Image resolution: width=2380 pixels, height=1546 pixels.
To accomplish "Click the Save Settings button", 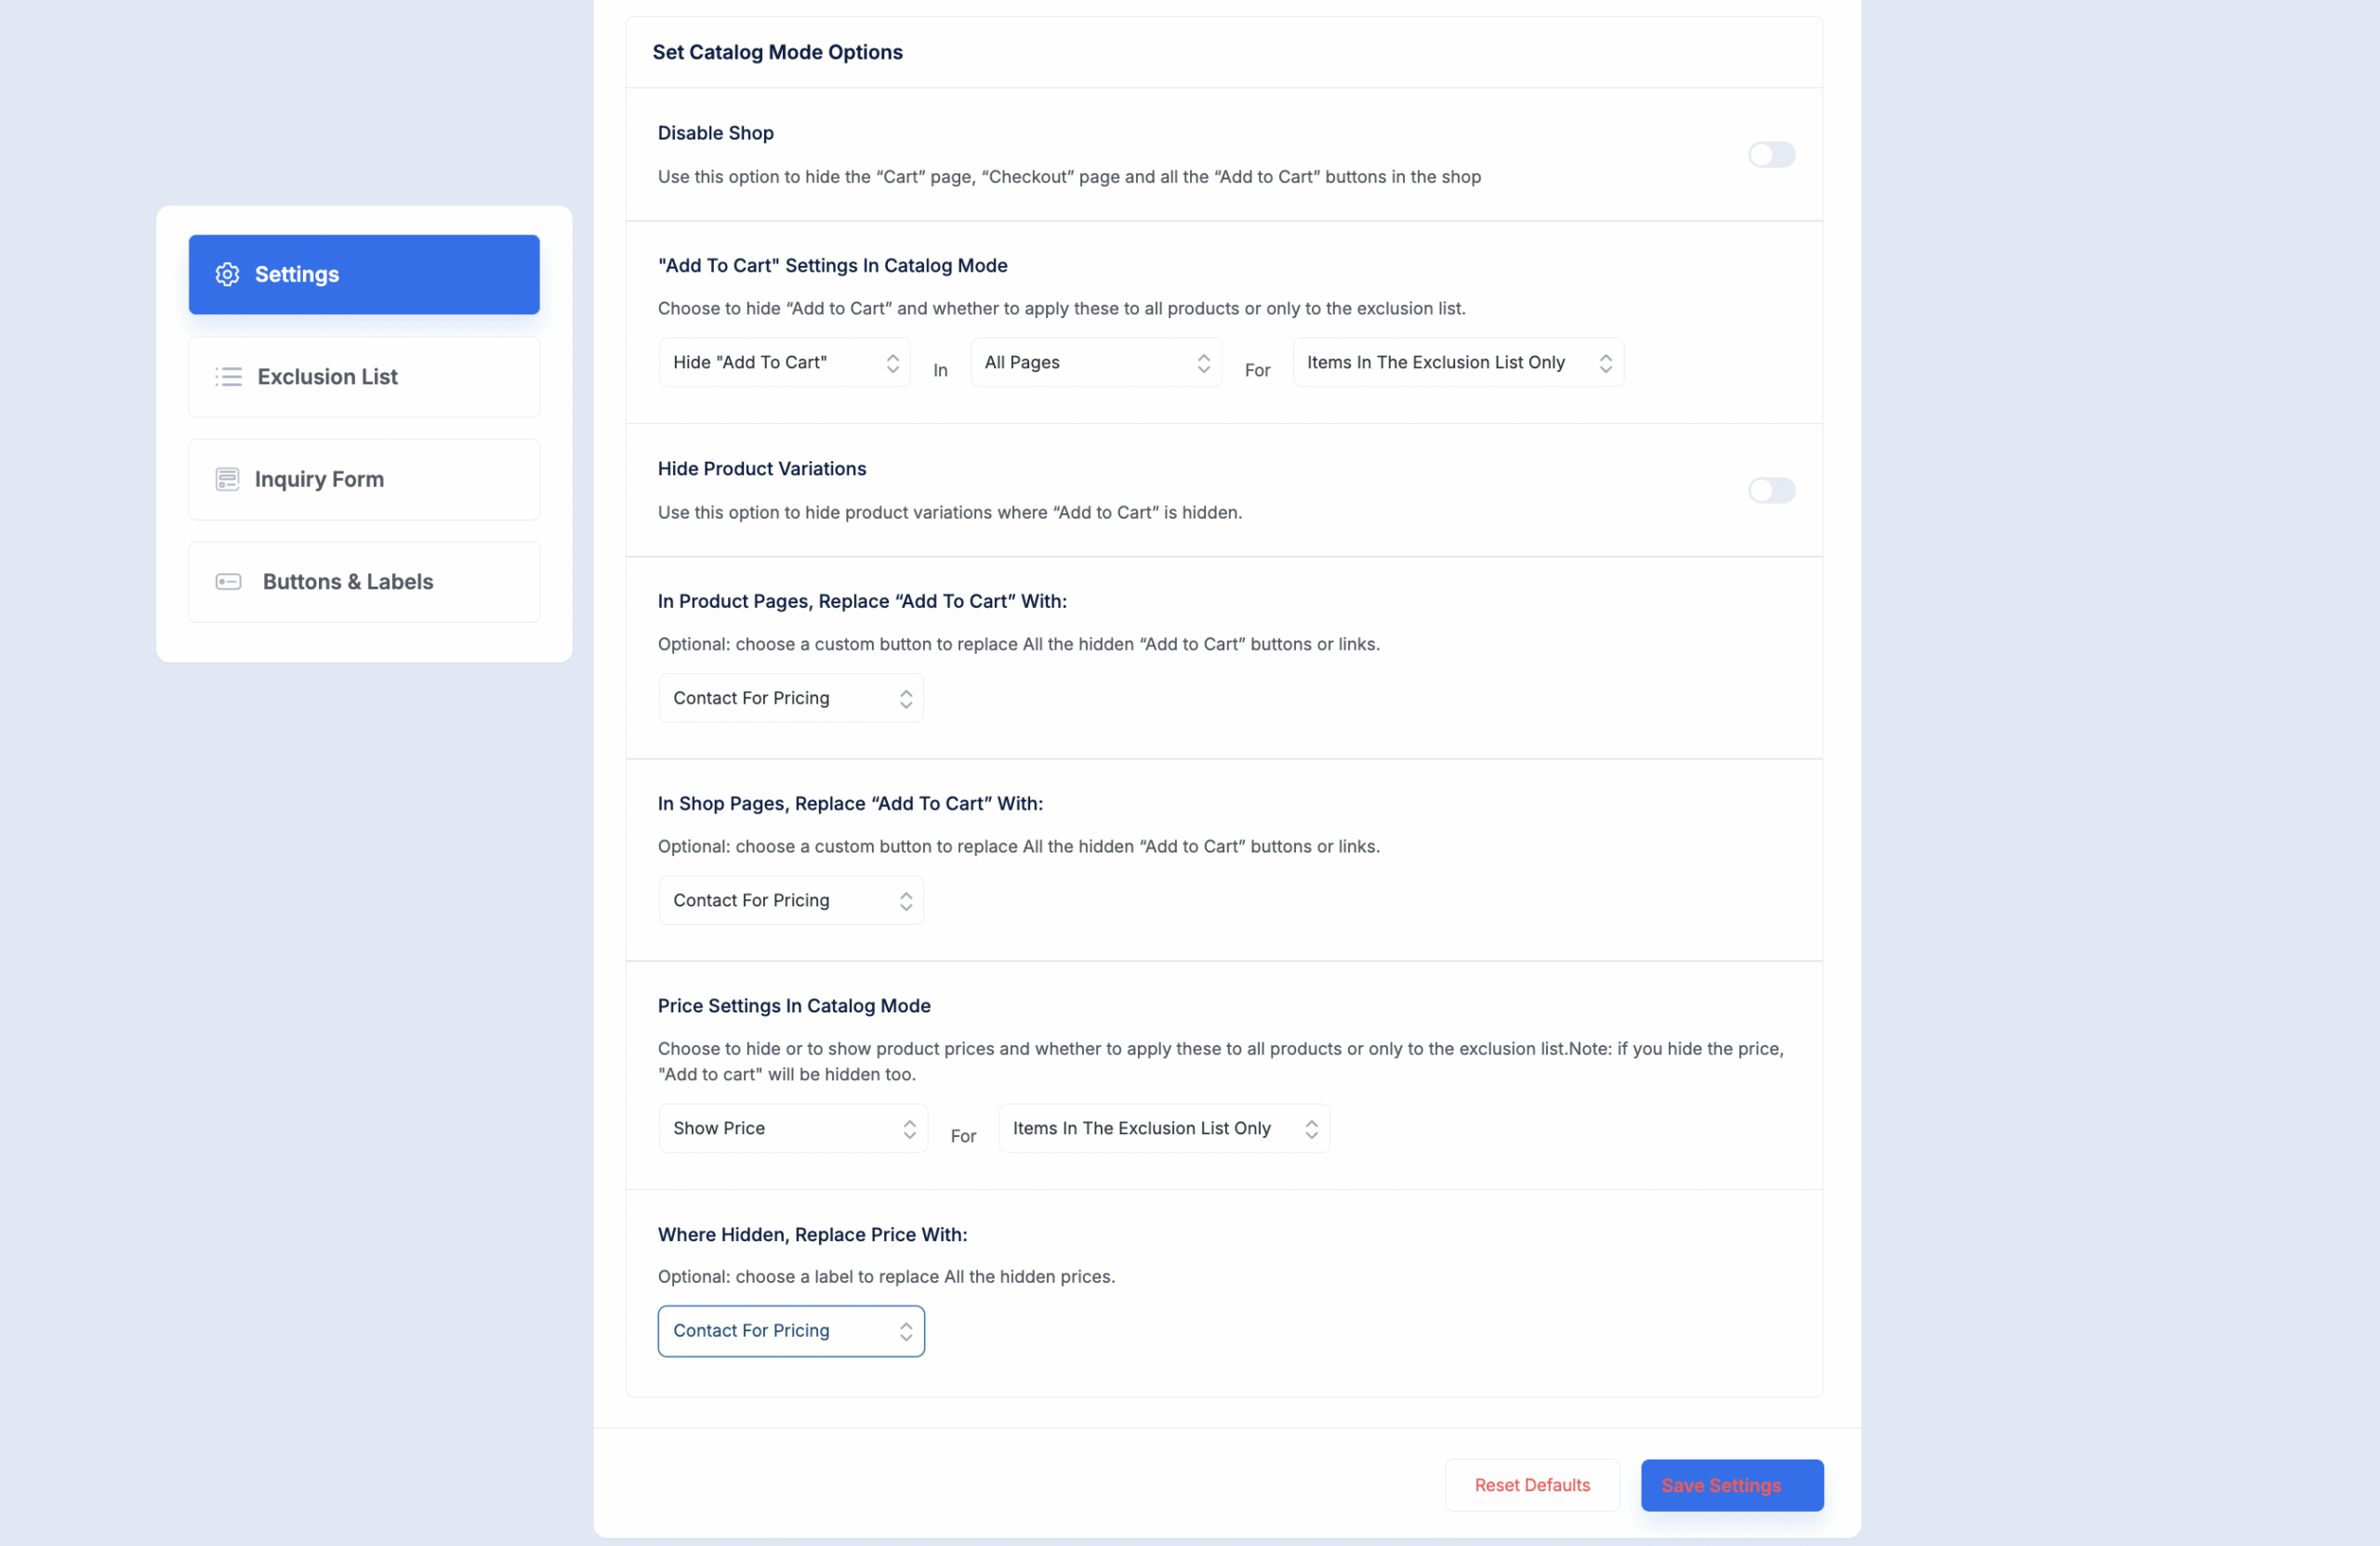I will 1731,1485.
